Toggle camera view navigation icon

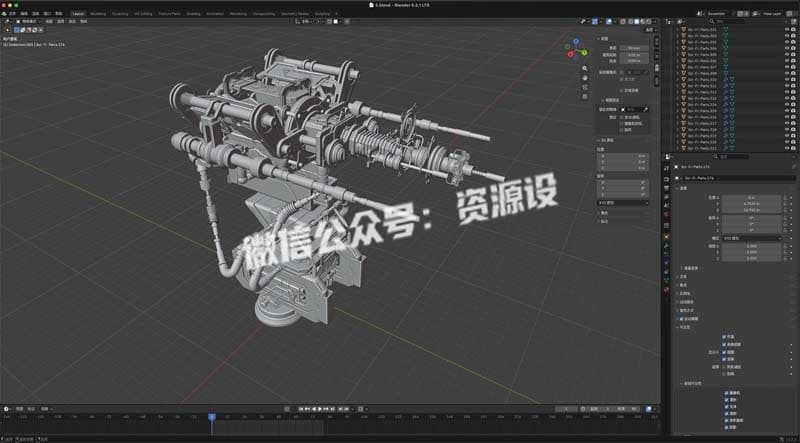585,87
